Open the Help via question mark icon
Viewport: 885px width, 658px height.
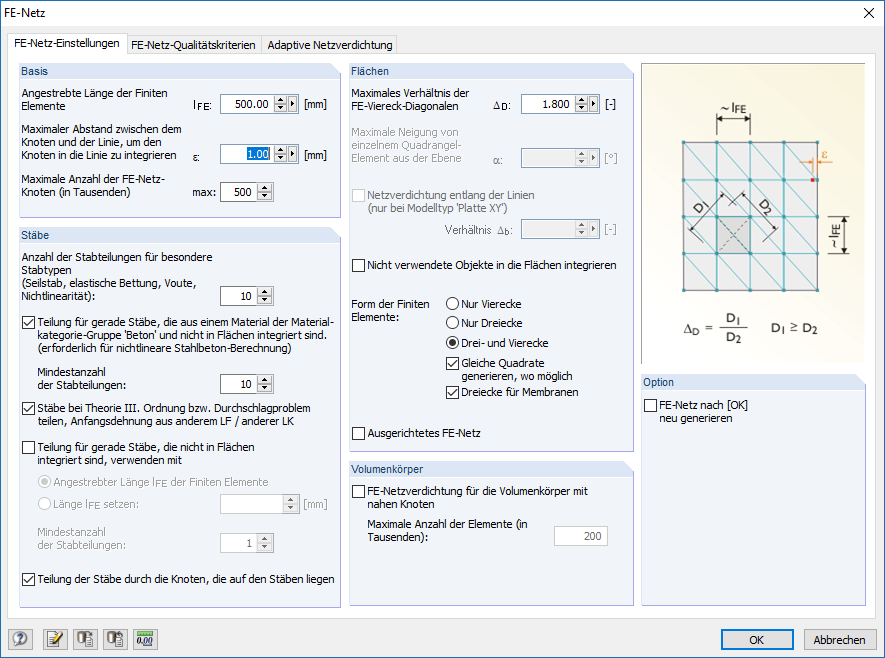click(18, 639)
